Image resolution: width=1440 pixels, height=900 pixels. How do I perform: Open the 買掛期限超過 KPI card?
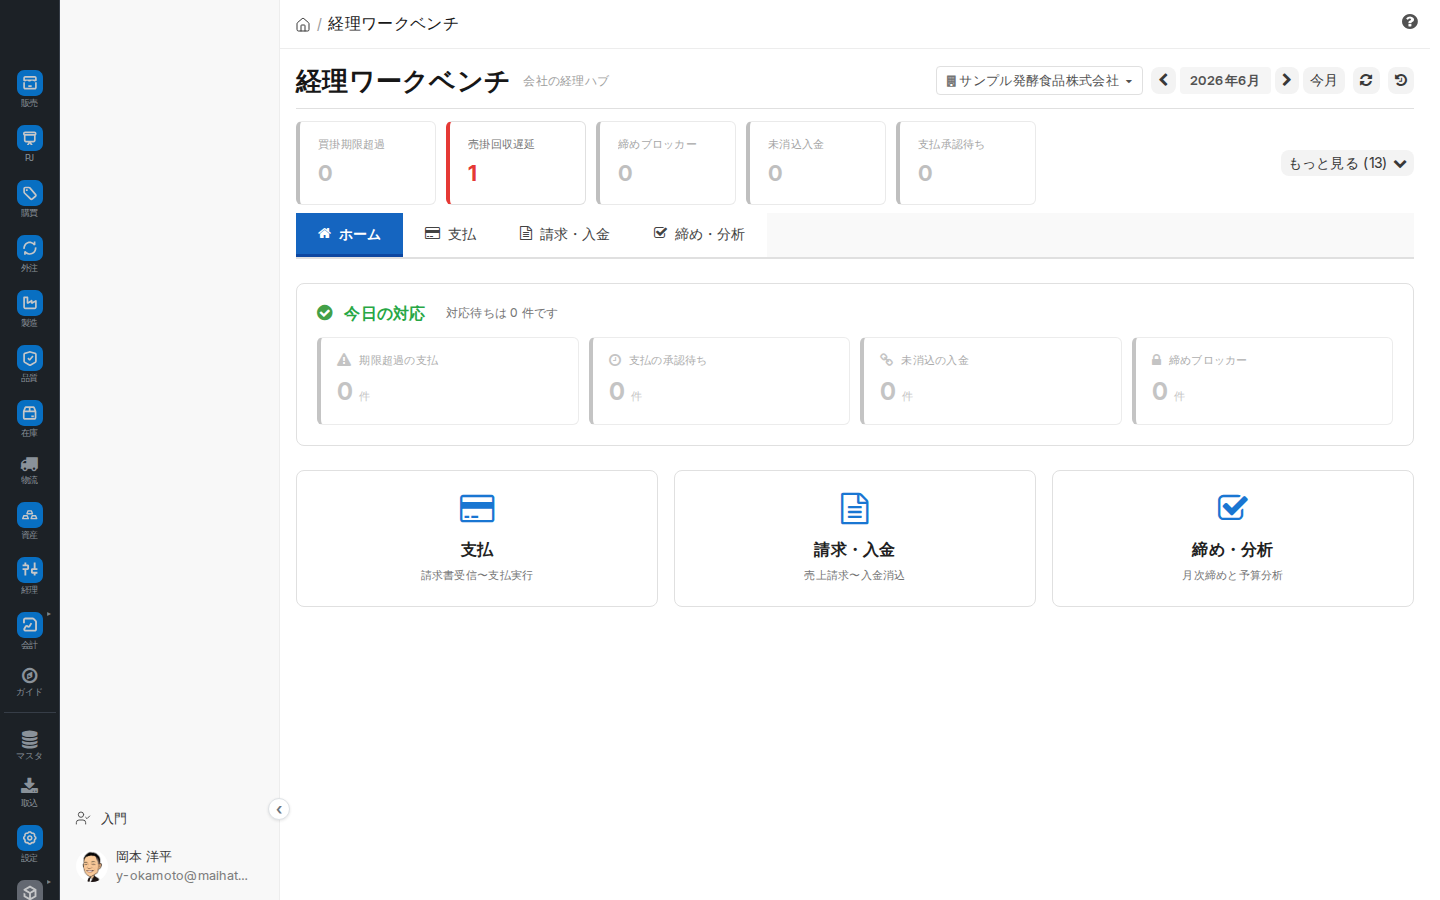click(366, 163)
